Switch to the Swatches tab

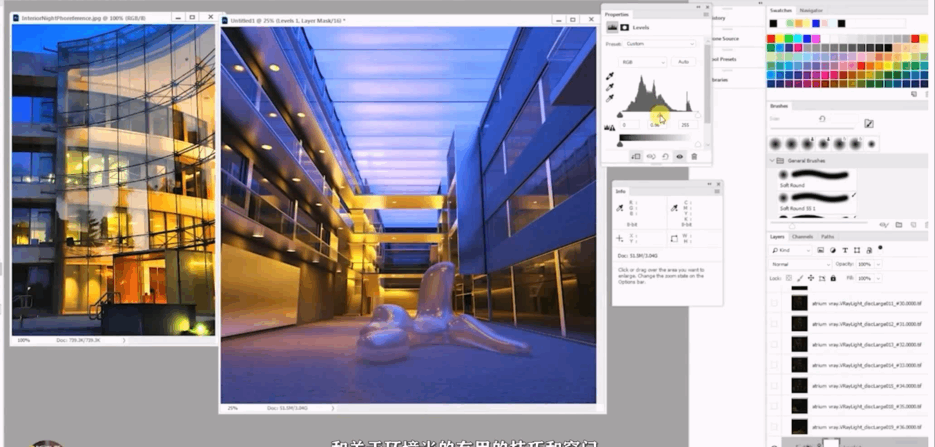(x=781, y=11)
